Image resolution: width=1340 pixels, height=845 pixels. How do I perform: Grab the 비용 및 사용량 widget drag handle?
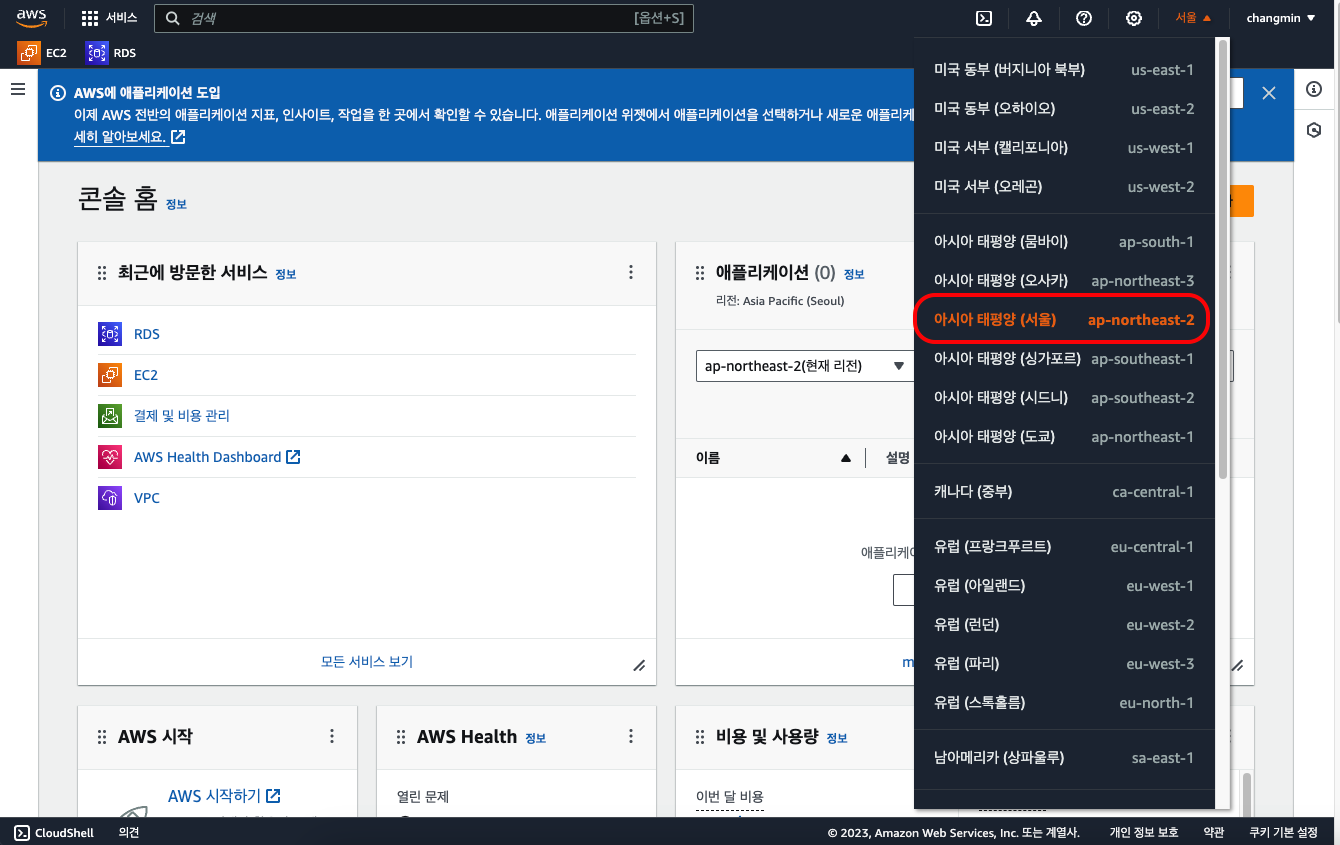point(700,737)
